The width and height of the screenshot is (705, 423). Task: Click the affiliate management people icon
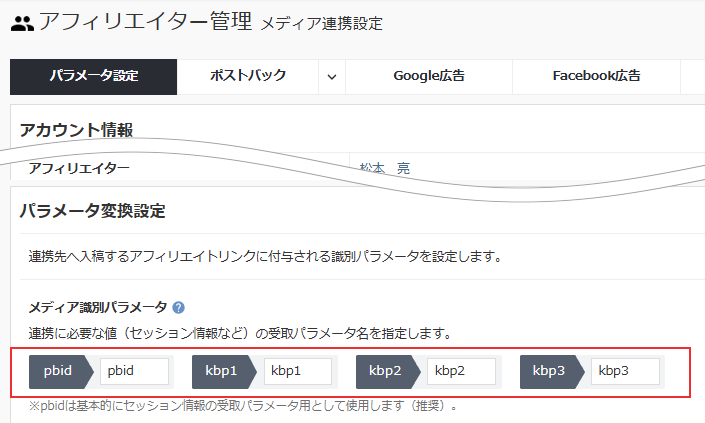(x=22, y=22)
